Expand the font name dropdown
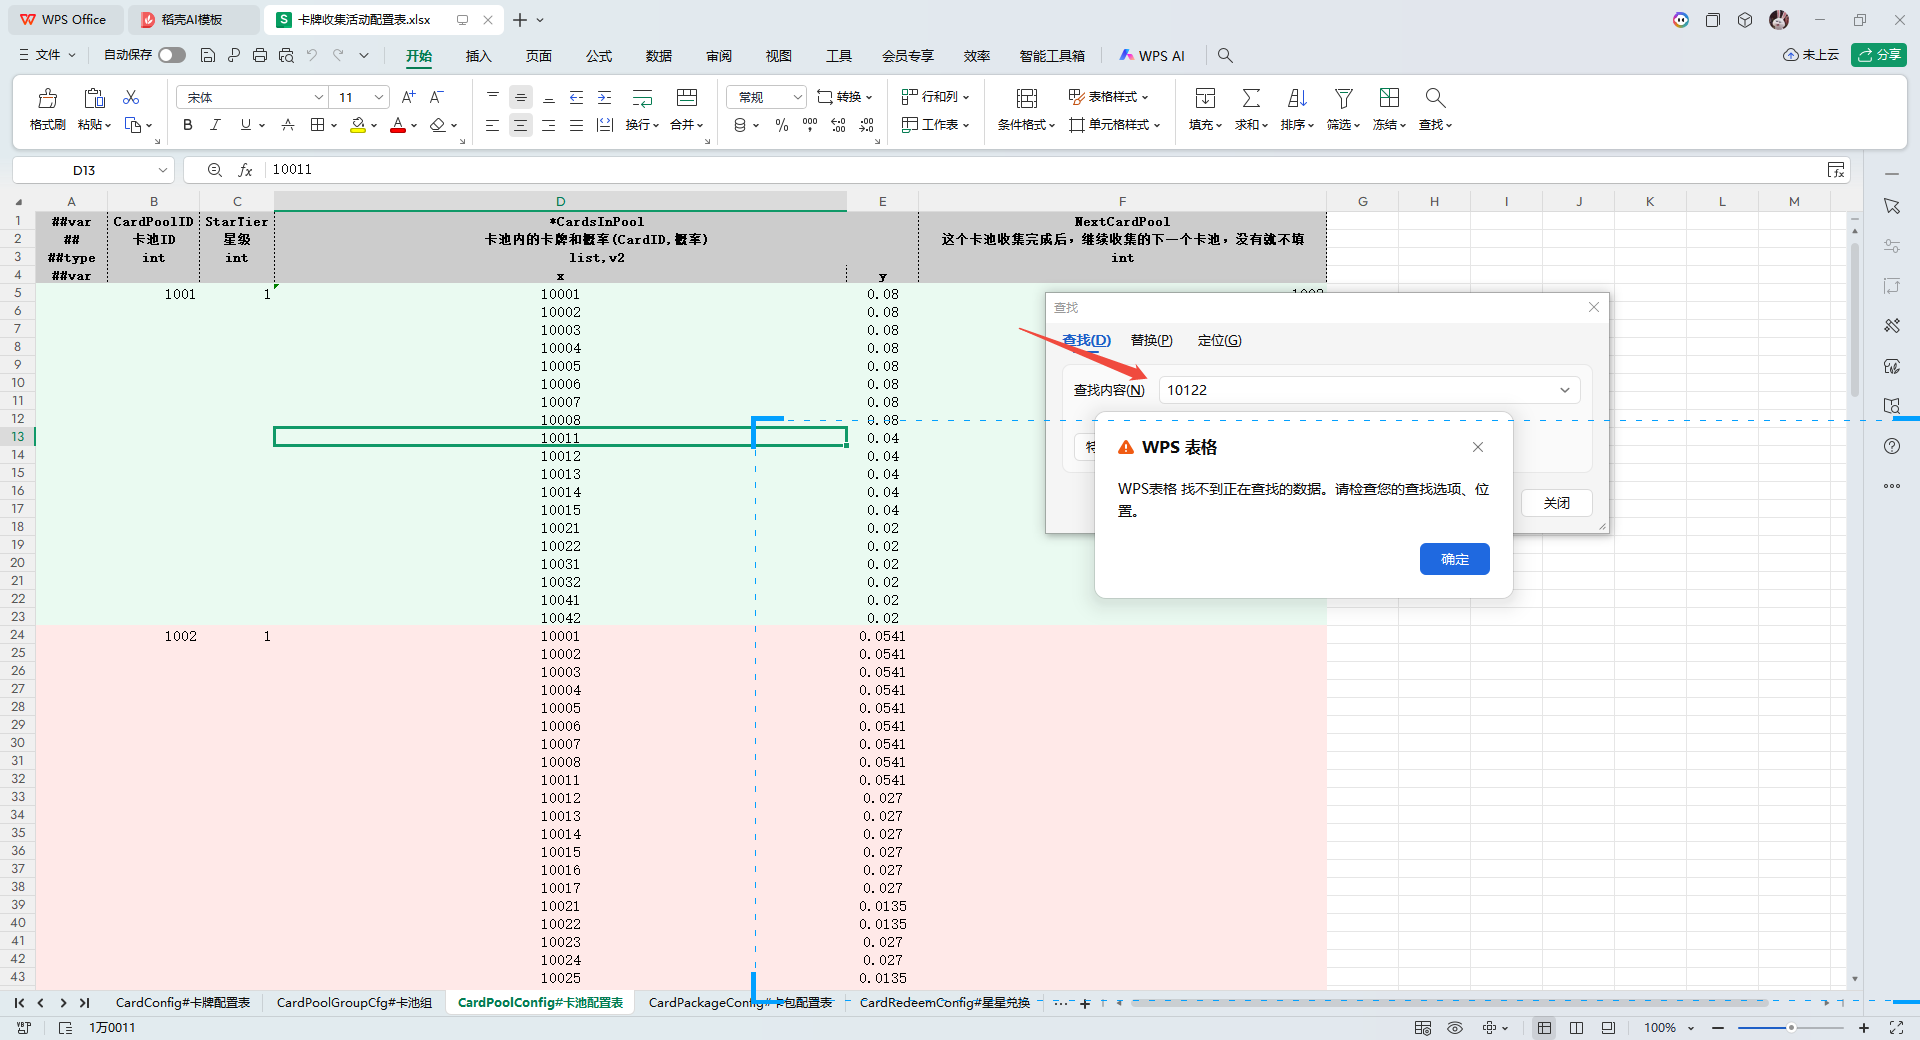 pyautogui.click(x=319, y=97)
